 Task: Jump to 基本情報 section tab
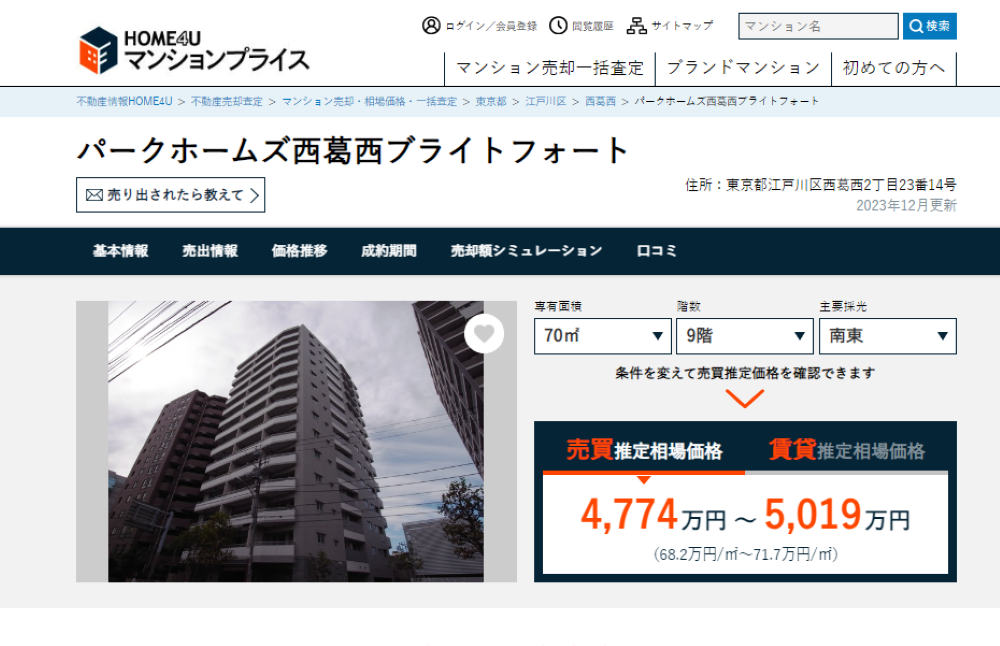click(x=121, y=251)
